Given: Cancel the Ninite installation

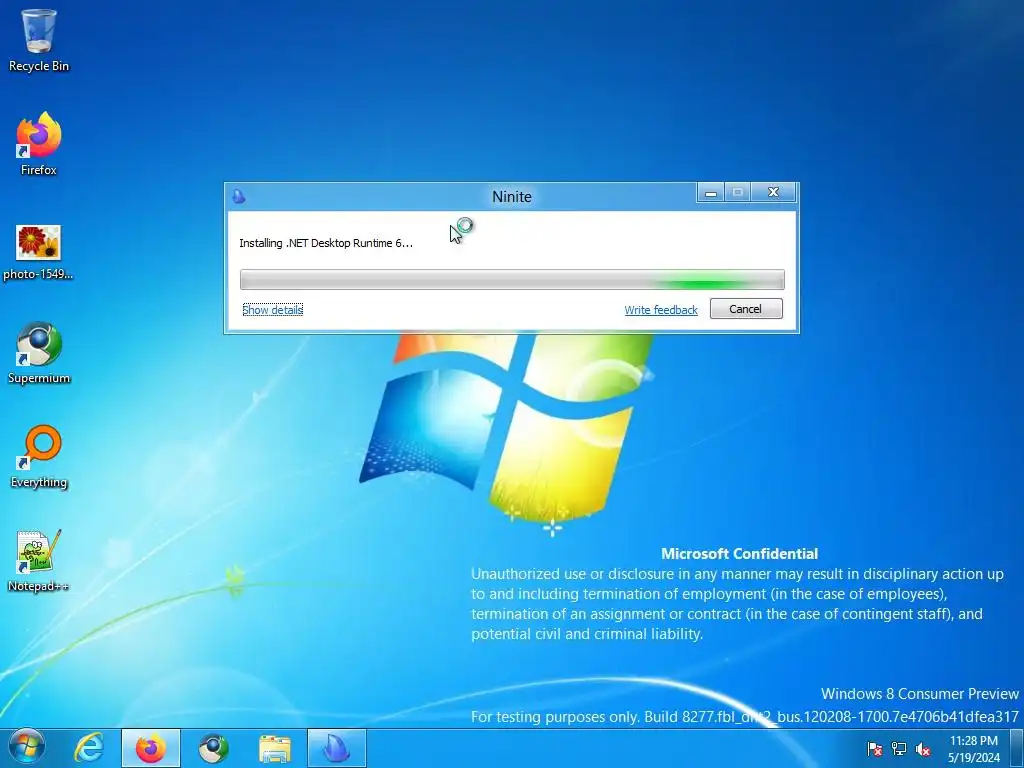Looking at the screenshot, I should (x=746, y=309).
